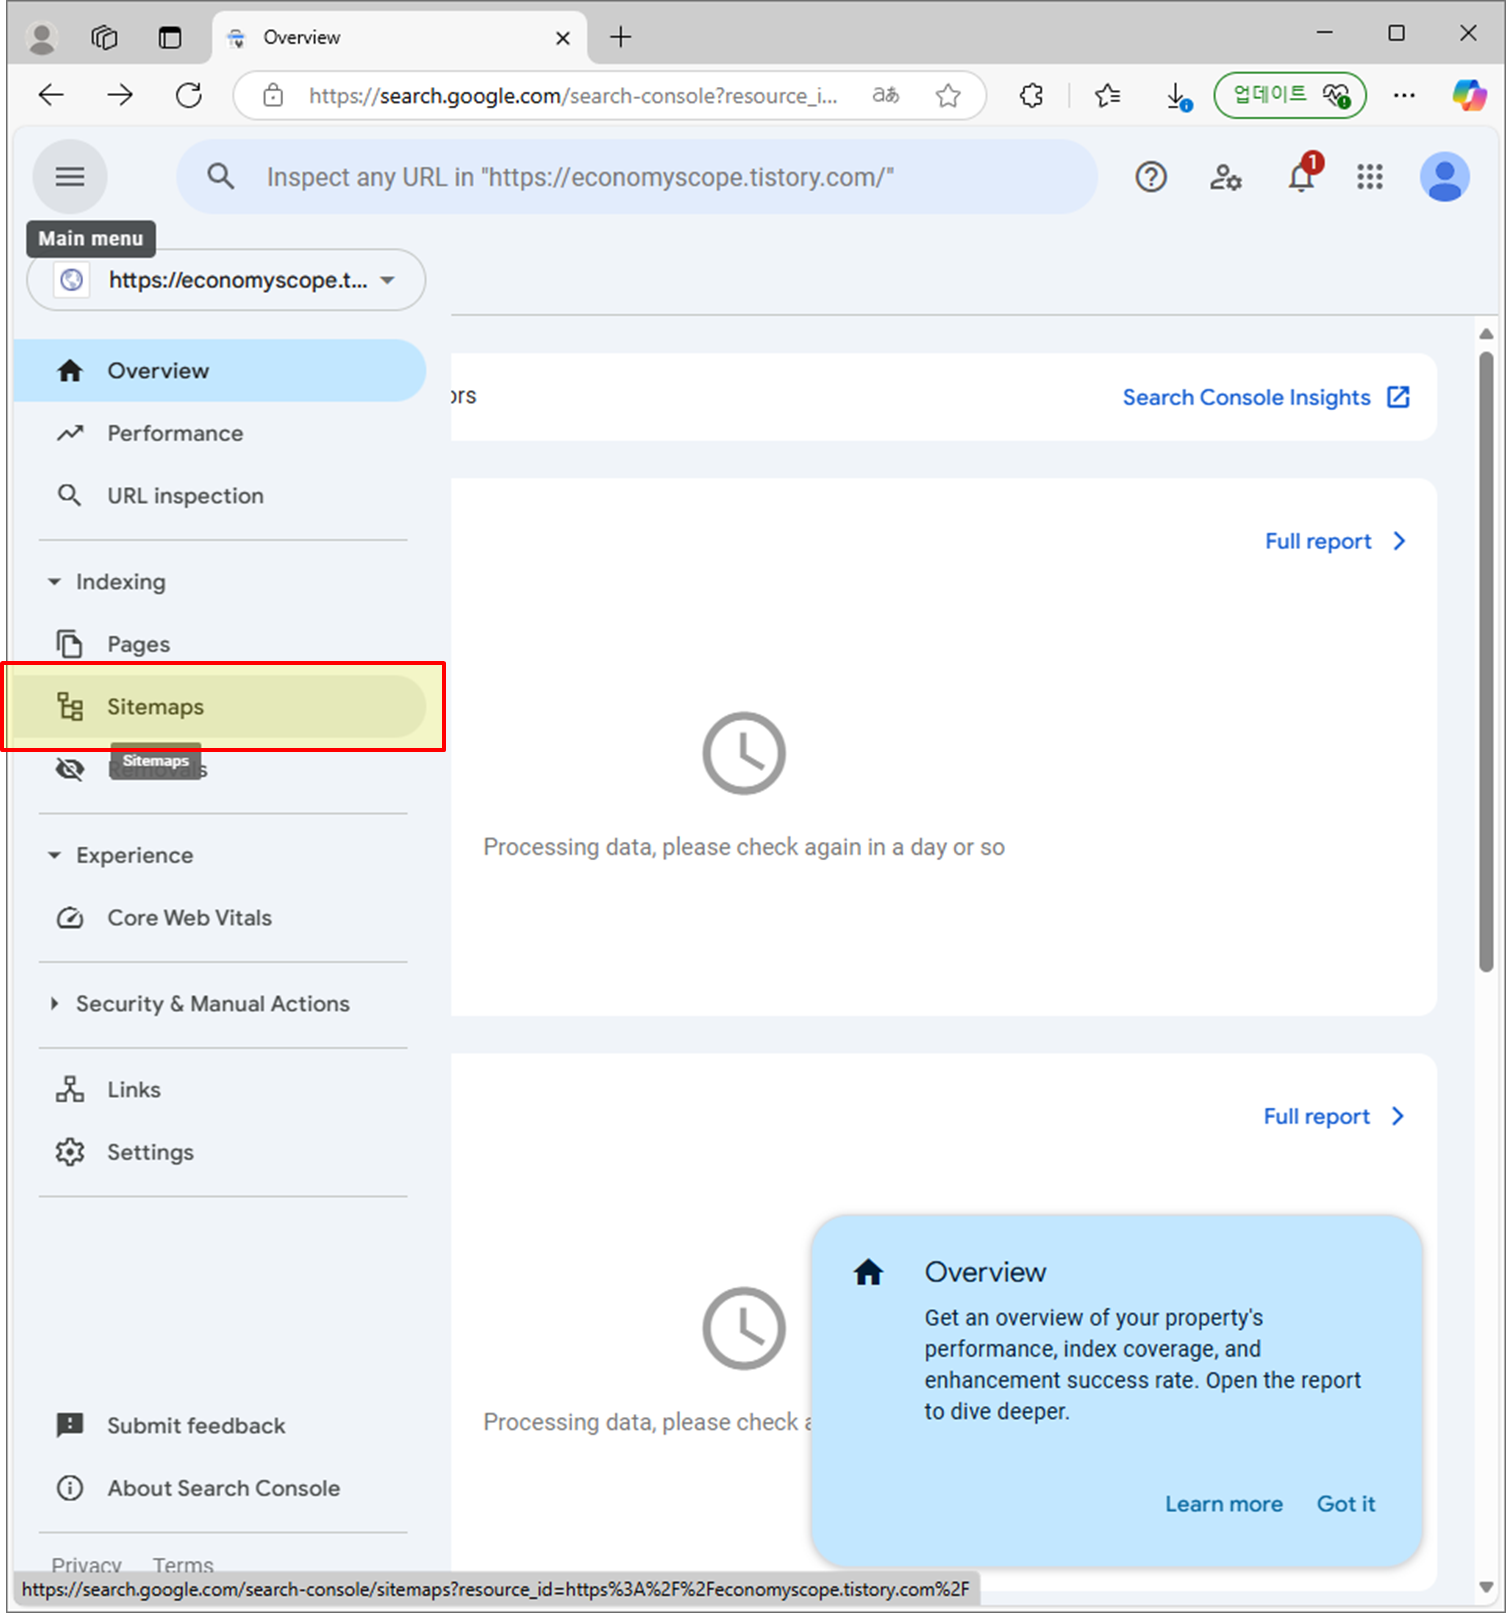Viewport: 1506px width, 1613px height.
Task: Open the lower Full report link
Action: [x=1334, y=1116]
